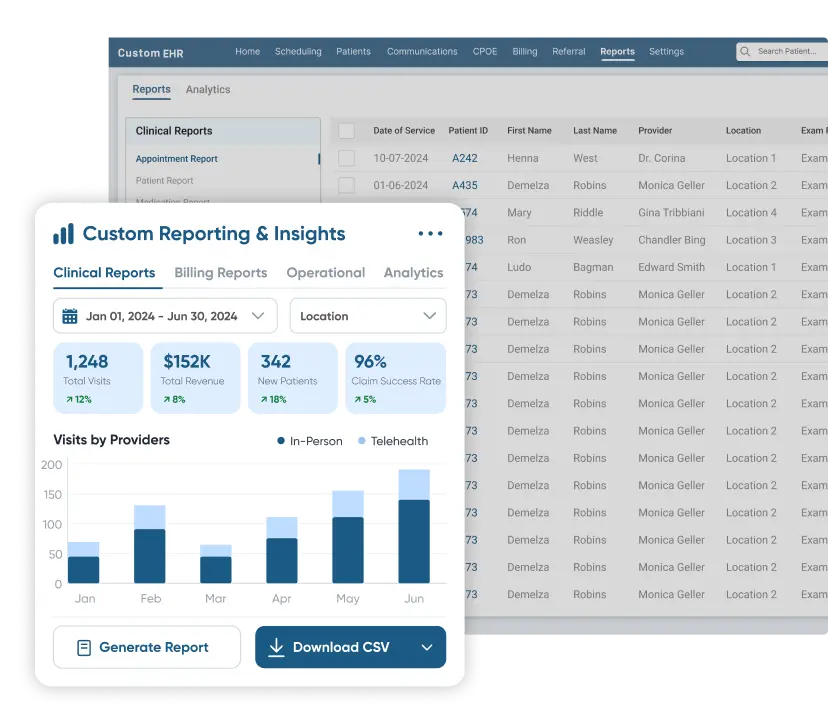The width and height of the screenshot is (828, 724).
Task: Click the Dr. Corina provider cell
Action: pos(662,158)
